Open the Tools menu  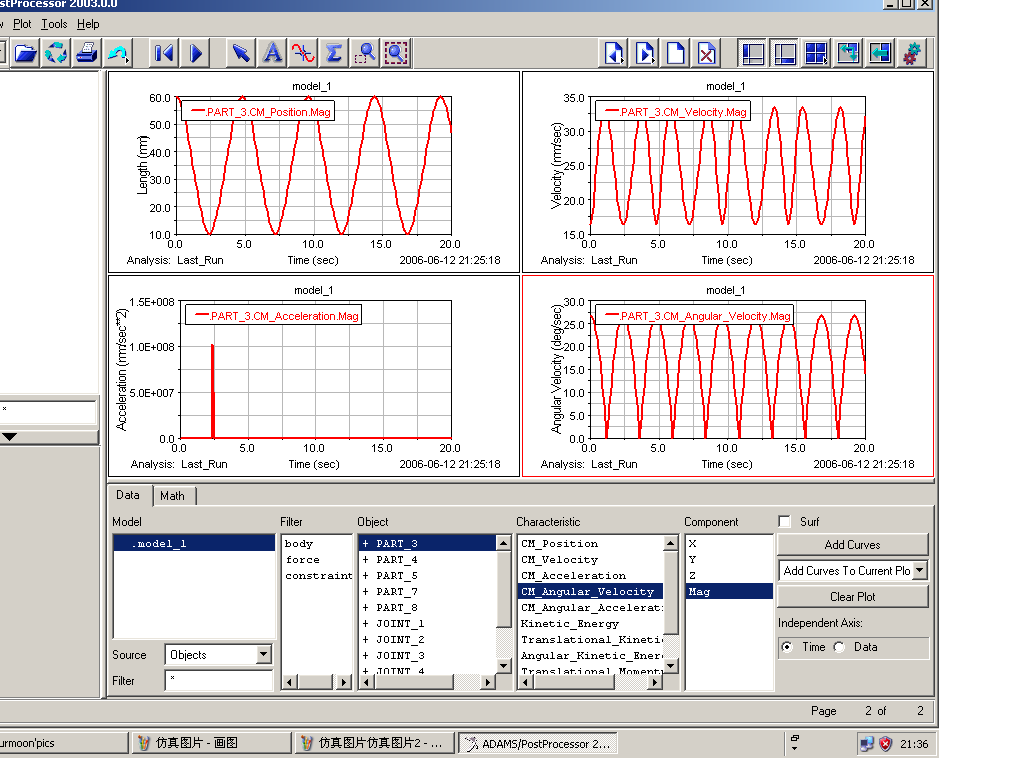54,23
